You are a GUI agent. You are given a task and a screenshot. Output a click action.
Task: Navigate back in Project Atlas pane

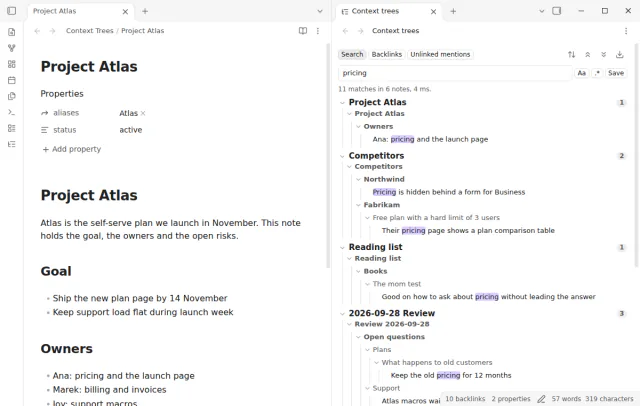click(37, 31)
